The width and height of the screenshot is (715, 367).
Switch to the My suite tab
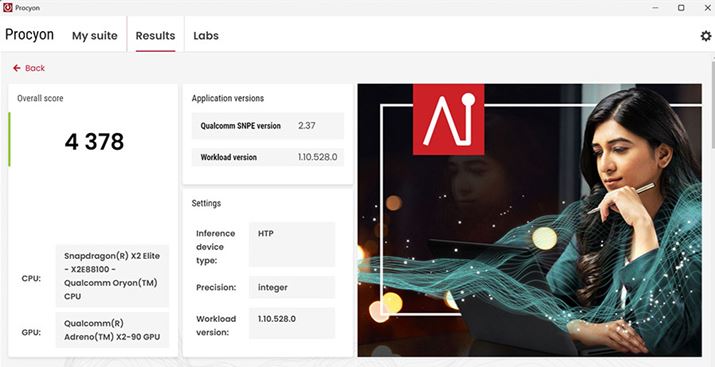click(94, 36)
